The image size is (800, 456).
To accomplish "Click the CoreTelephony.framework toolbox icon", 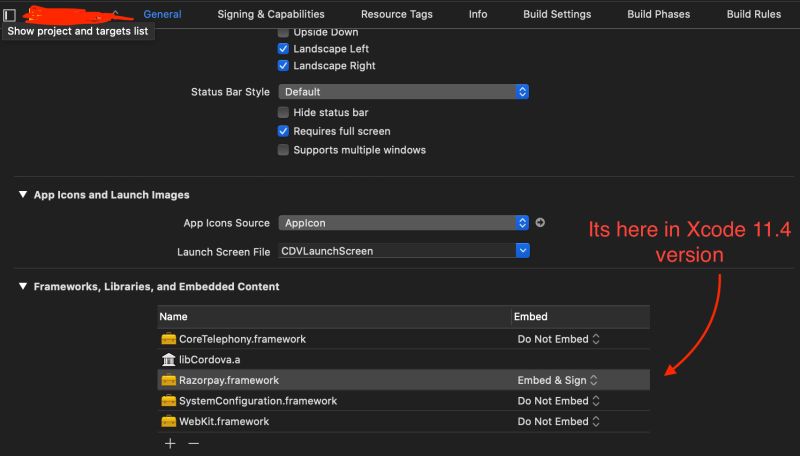I will [x=168, y=339].
